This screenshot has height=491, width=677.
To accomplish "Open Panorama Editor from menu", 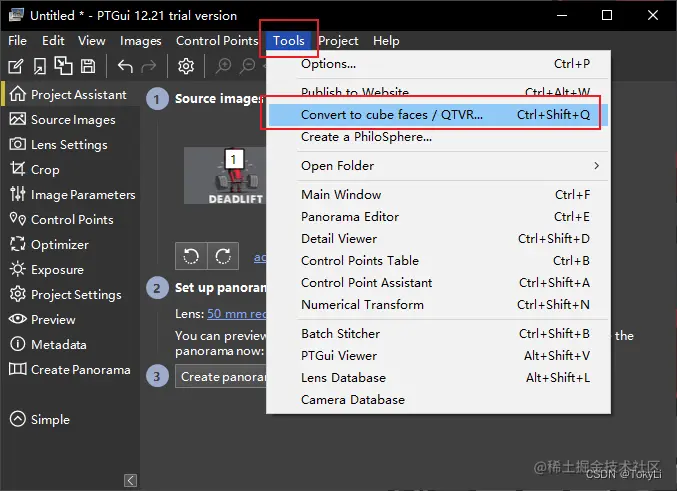I will (438, 217).
